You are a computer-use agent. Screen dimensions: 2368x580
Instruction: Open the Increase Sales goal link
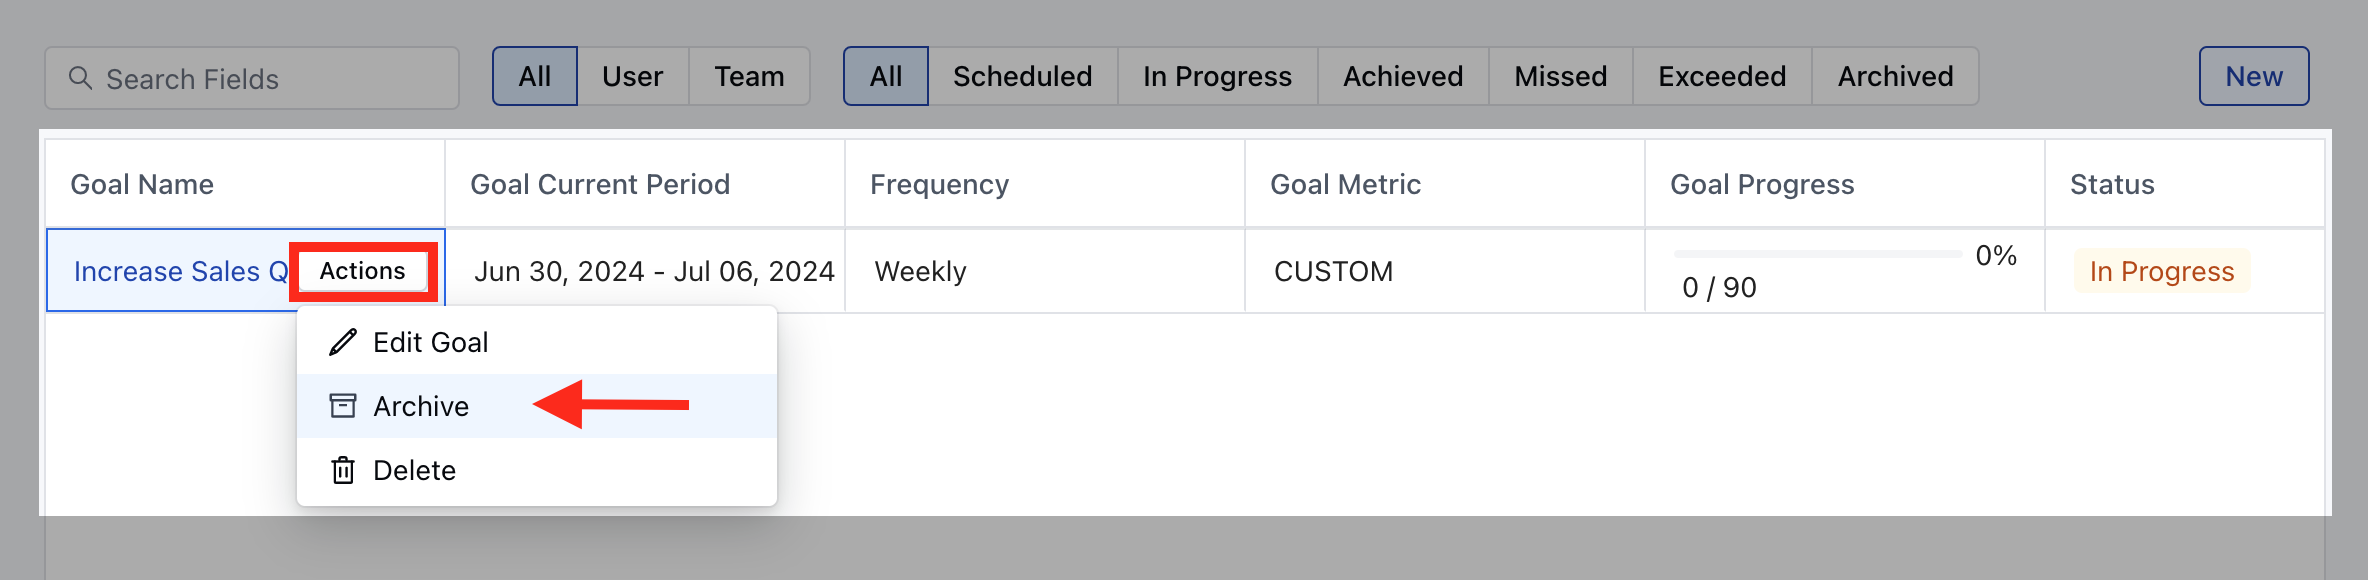[181, 271]
